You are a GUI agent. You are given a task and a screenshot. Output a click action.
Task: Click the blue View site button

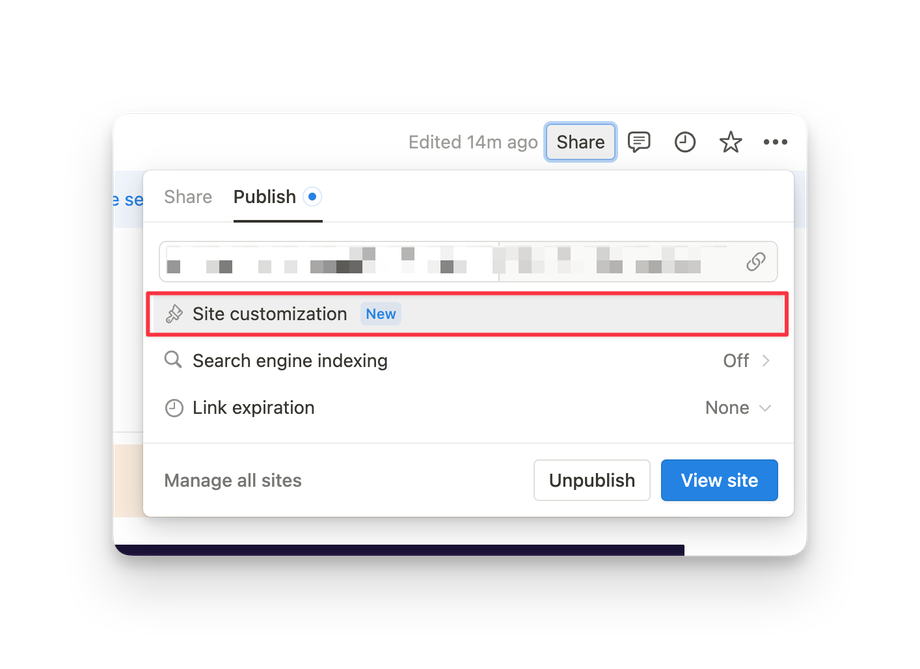click(719, 481)
